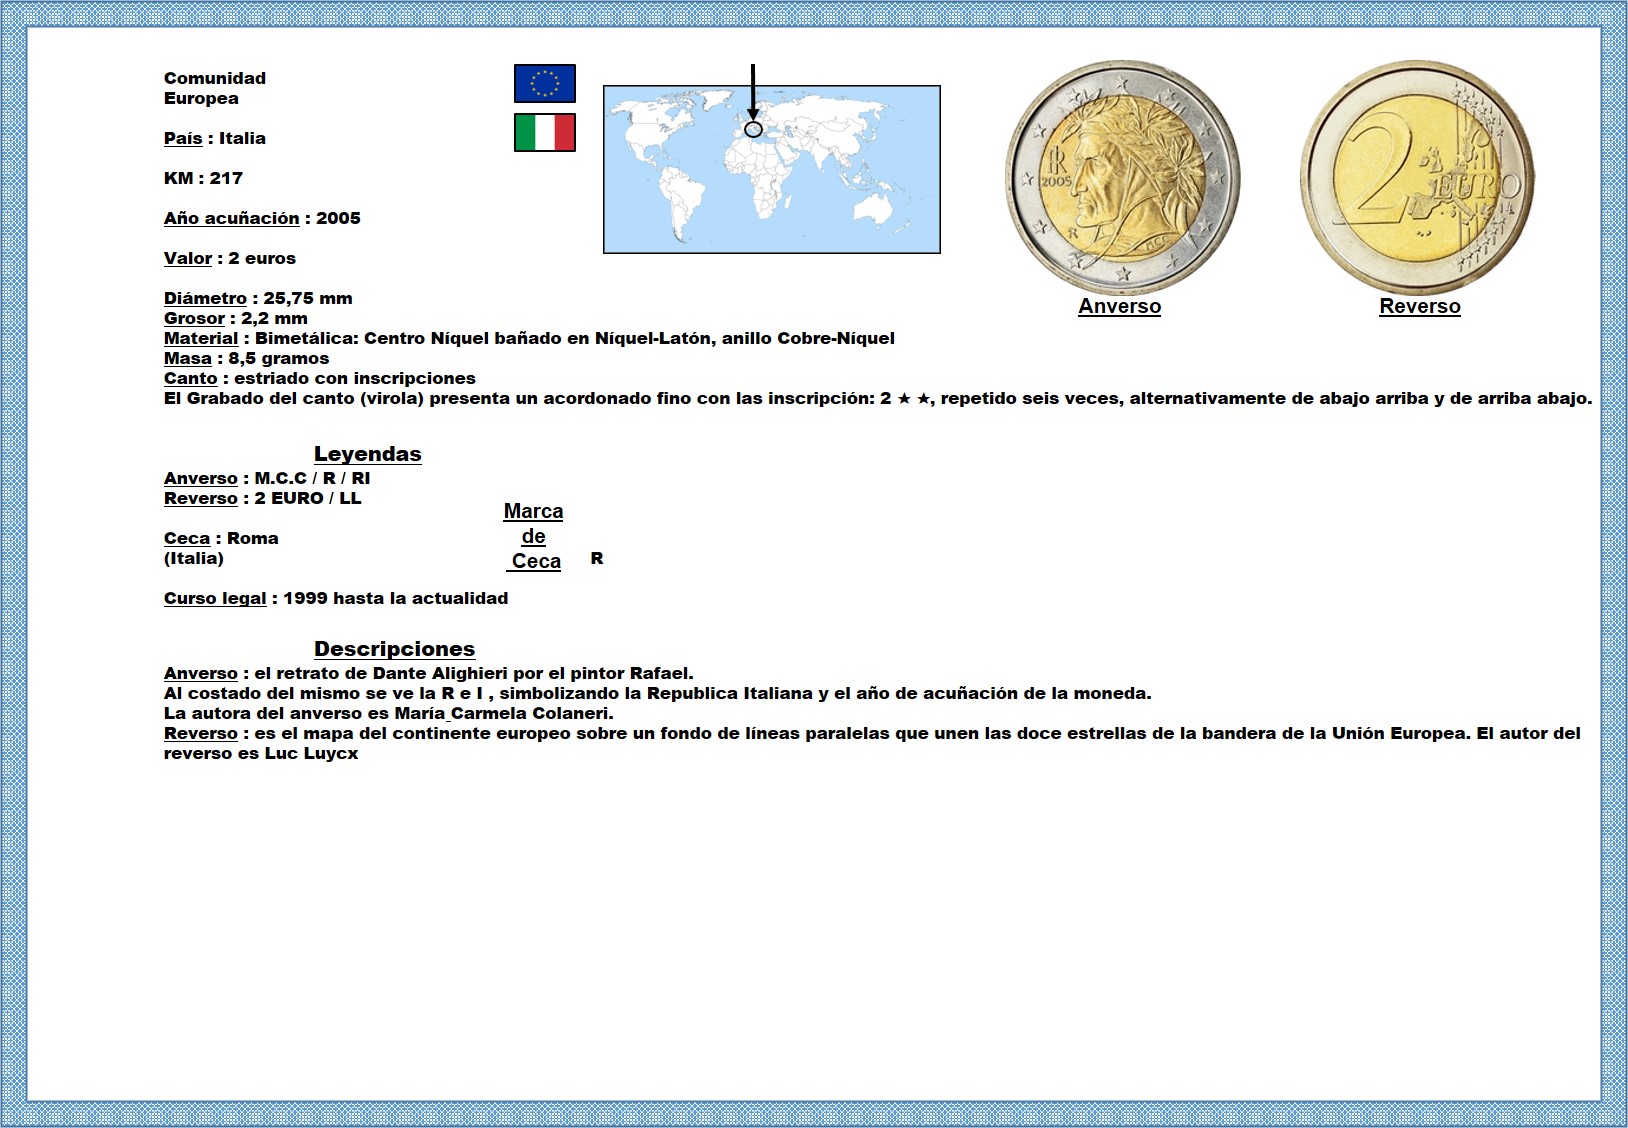Select the 'Comunidad Europea' heading text

215,88
